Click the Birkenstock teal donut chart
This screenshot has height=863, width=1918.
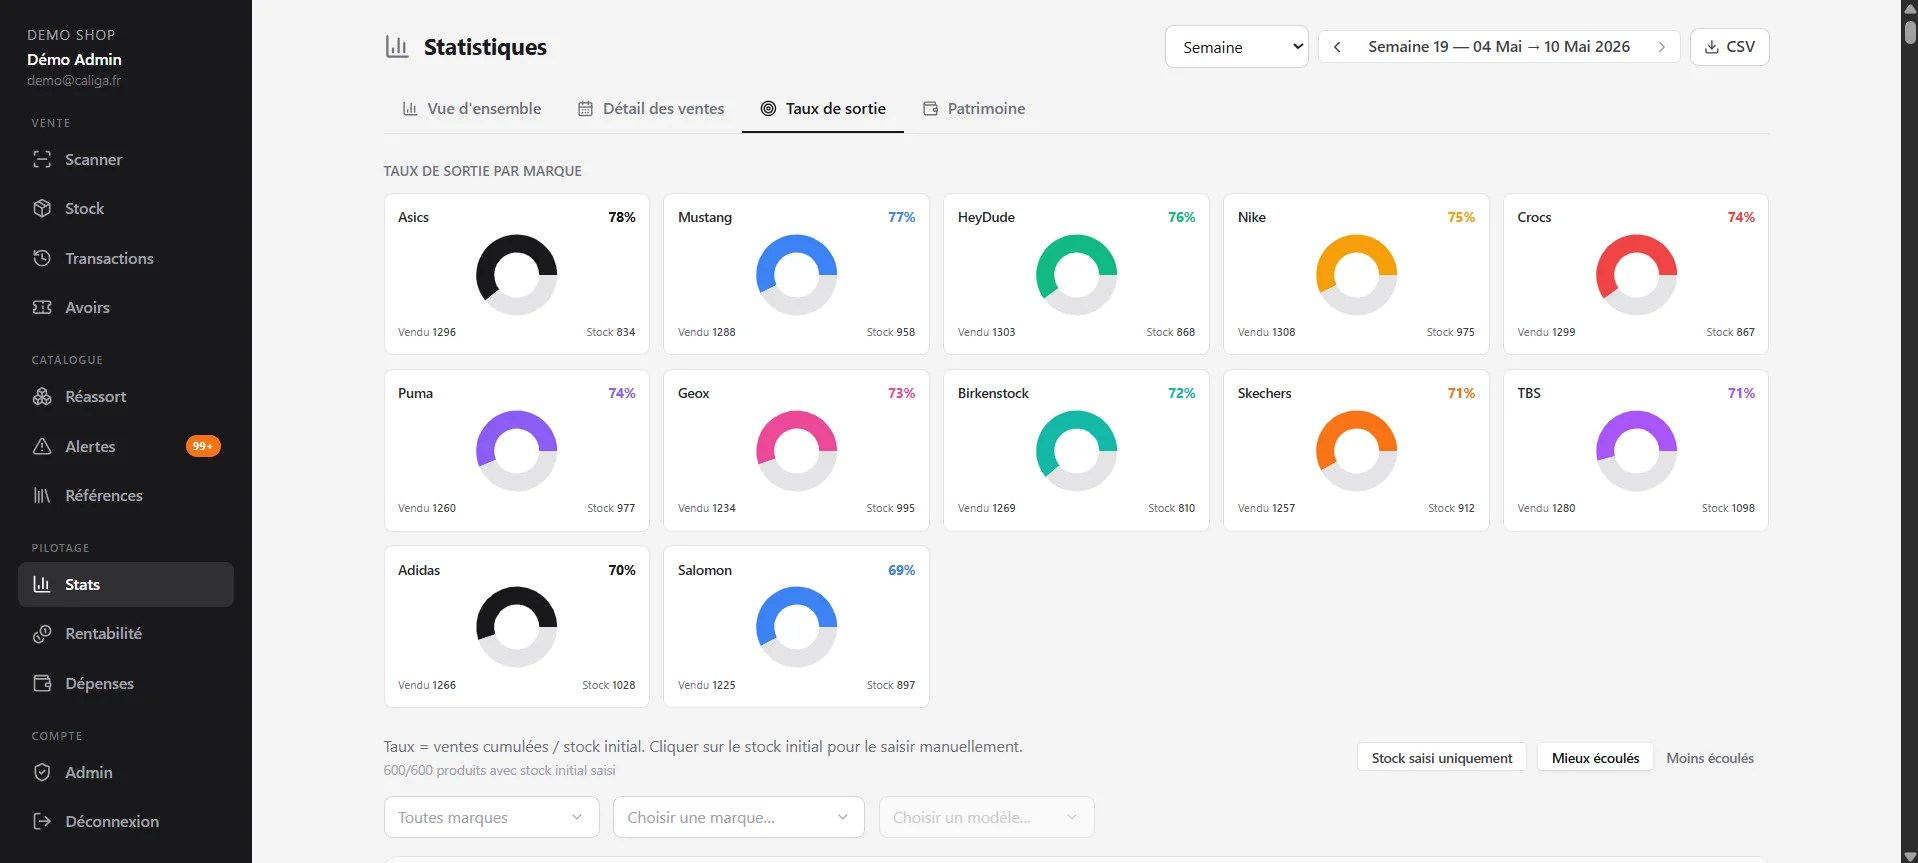1077,451
